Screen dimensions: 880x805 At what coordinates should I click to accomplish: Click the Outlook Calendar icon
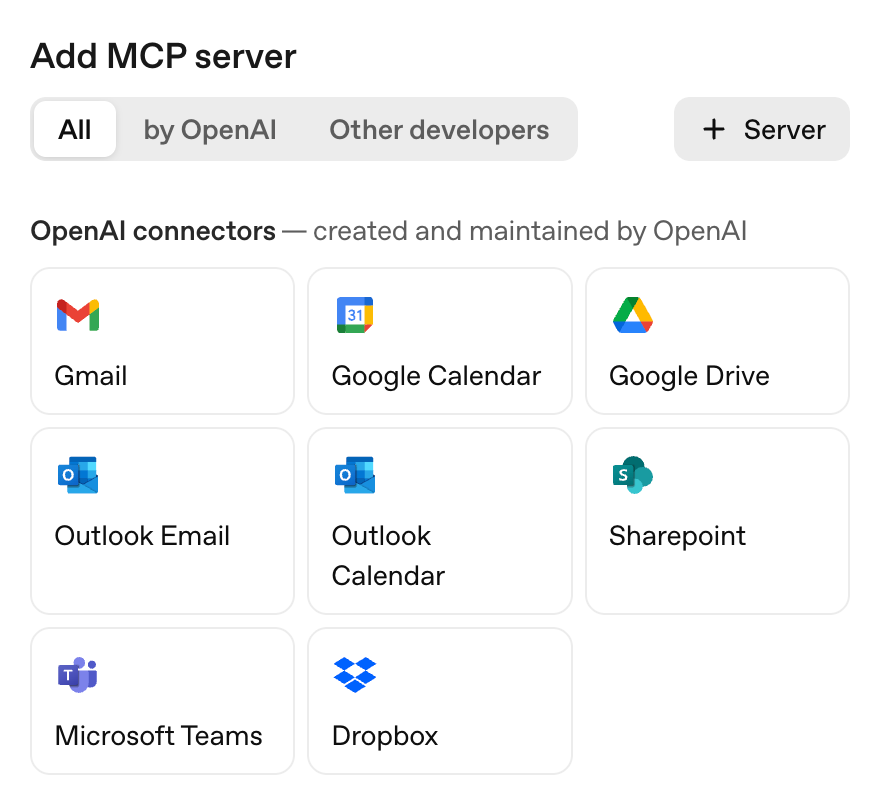click(355, 475)
